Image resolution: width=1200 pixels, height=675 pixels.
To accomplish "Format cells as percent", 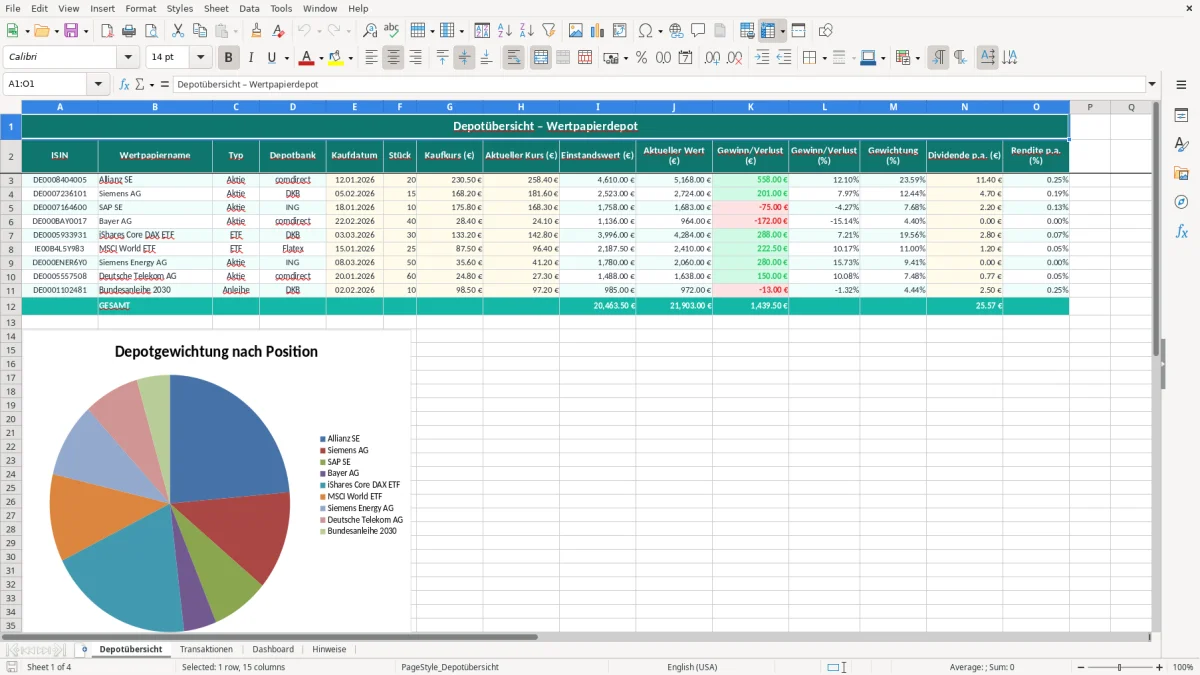I will (641, 58).
